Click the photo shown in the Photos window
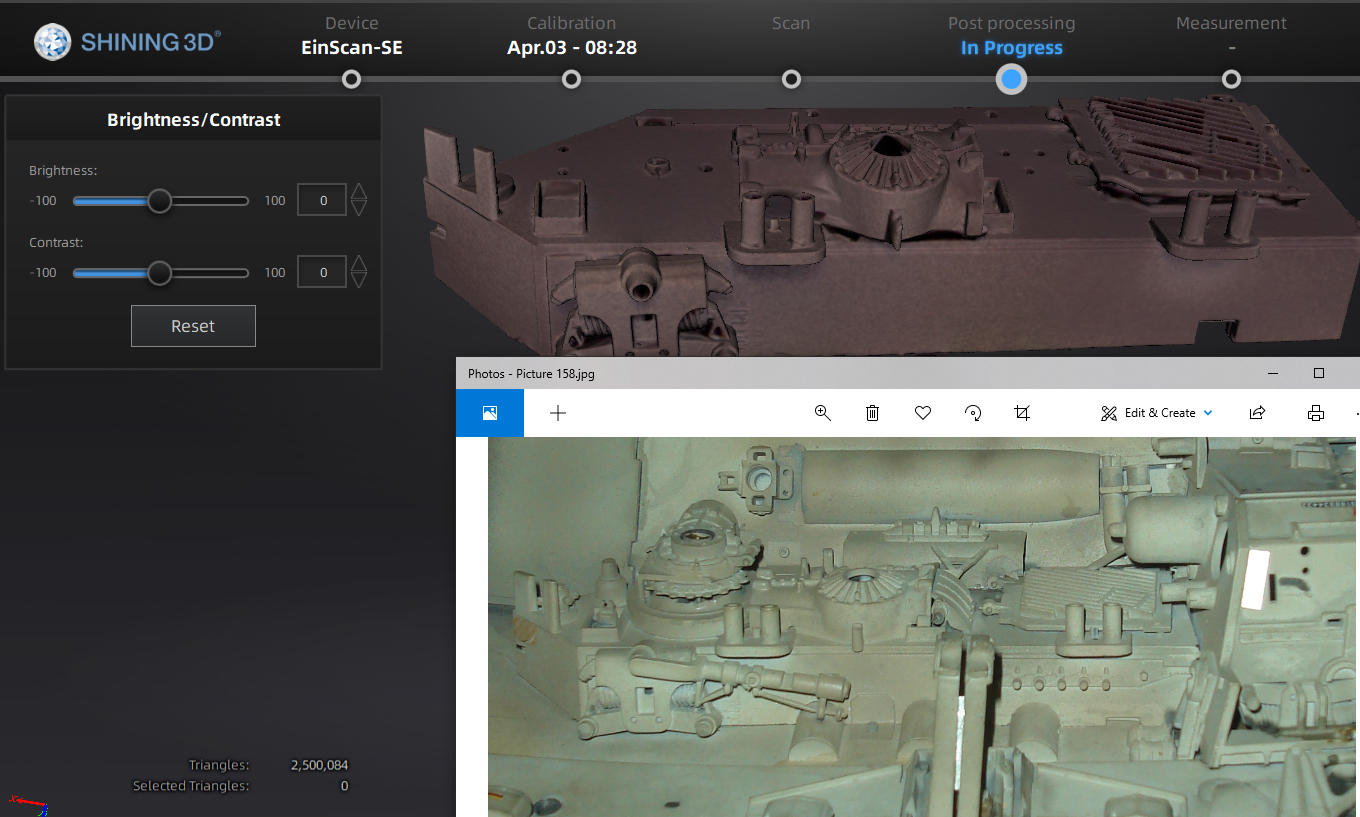Viewport: 1360px width, 817px height. tap(923, 627)
